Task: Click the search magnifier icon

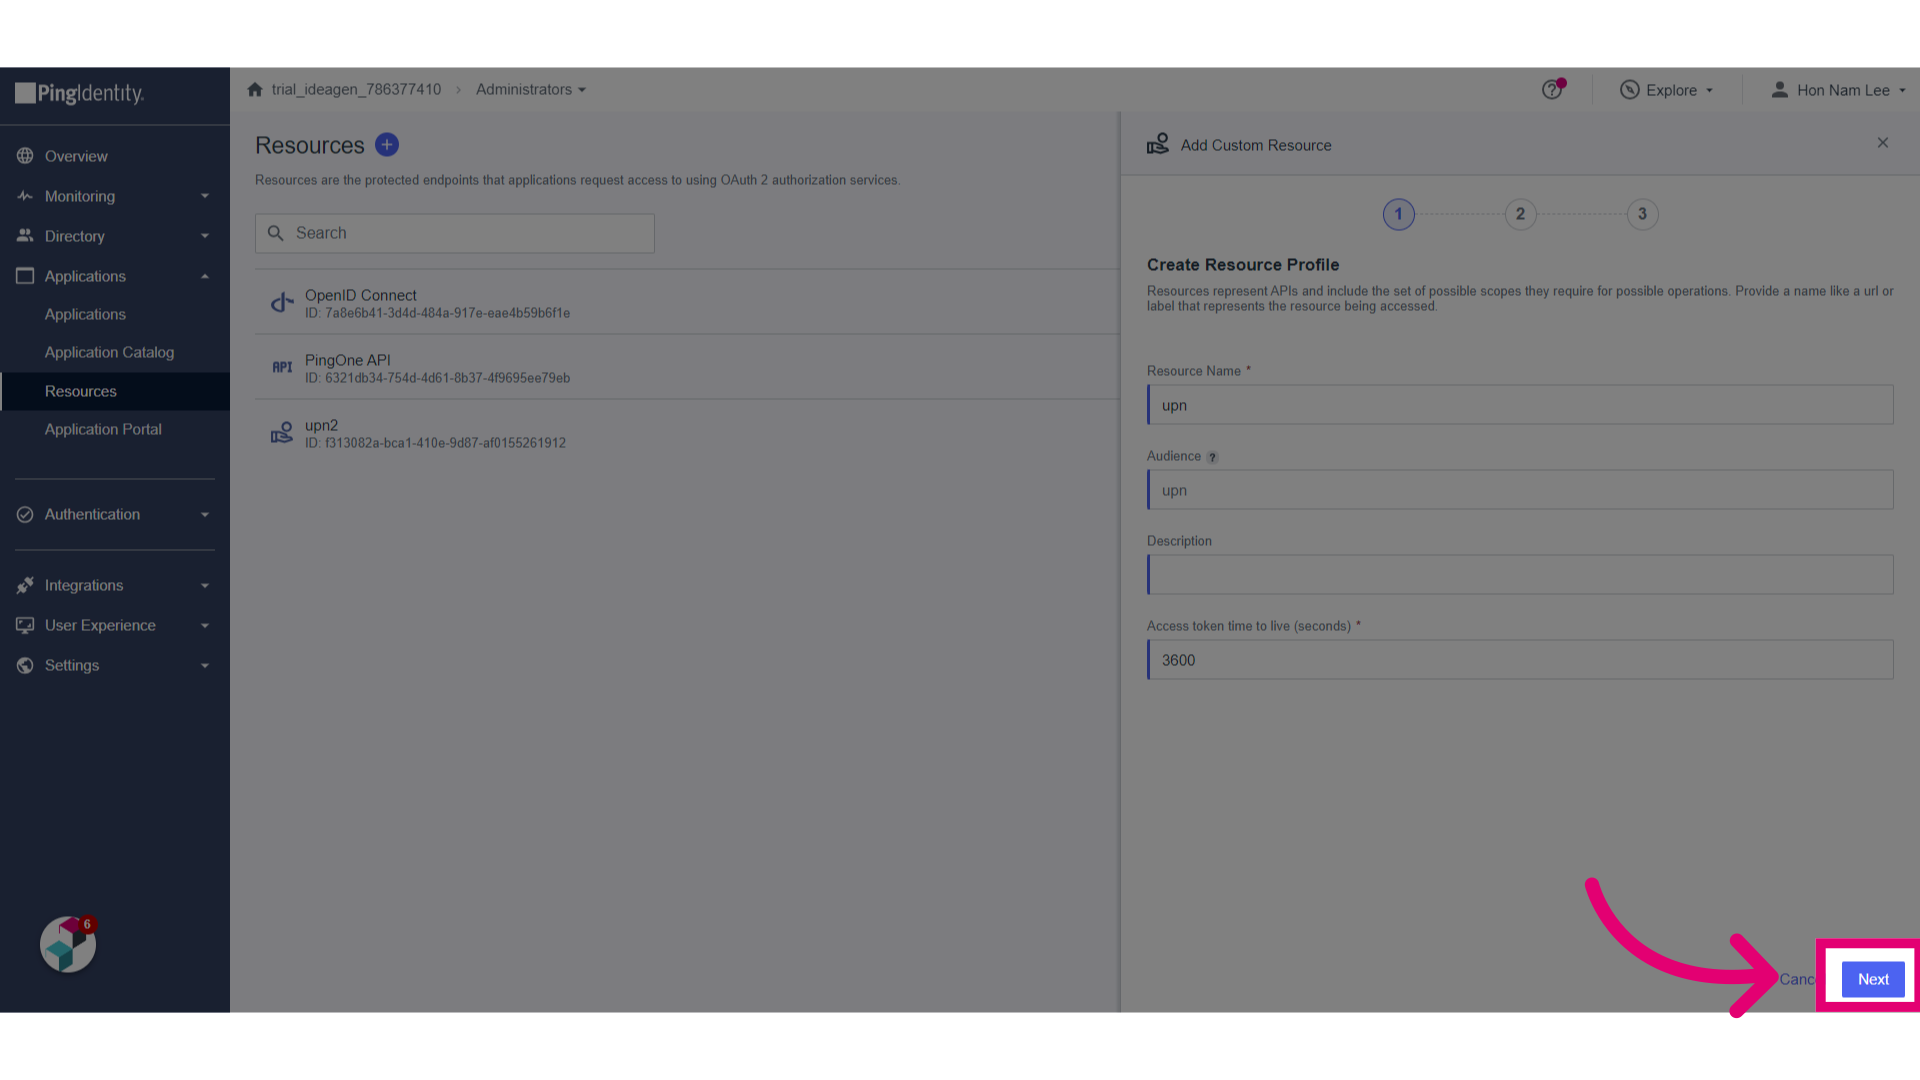Action: coord(276,233)
